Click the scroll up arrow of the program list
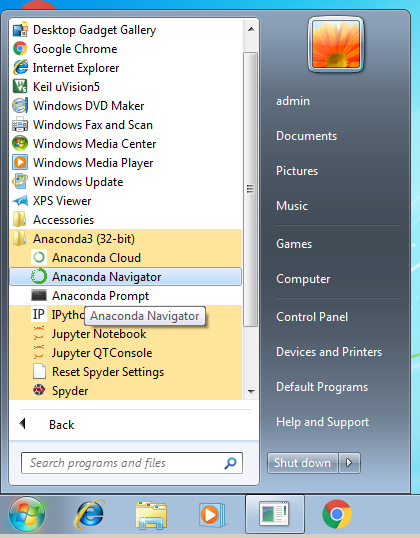The height and width of the screenshot is (538, 420). [x=251, y=29]
